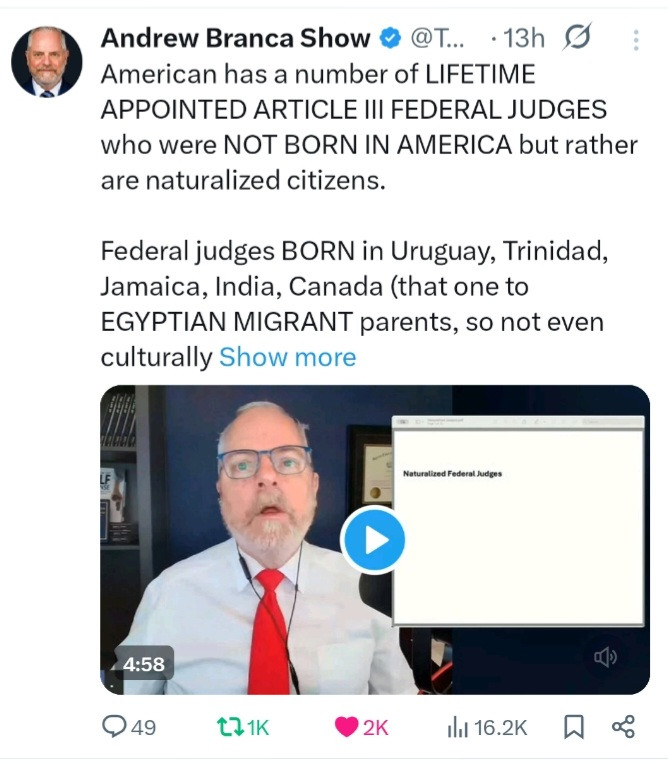Click the 4:58 video duration badge

pyautogui.click(x=143, y=664)
